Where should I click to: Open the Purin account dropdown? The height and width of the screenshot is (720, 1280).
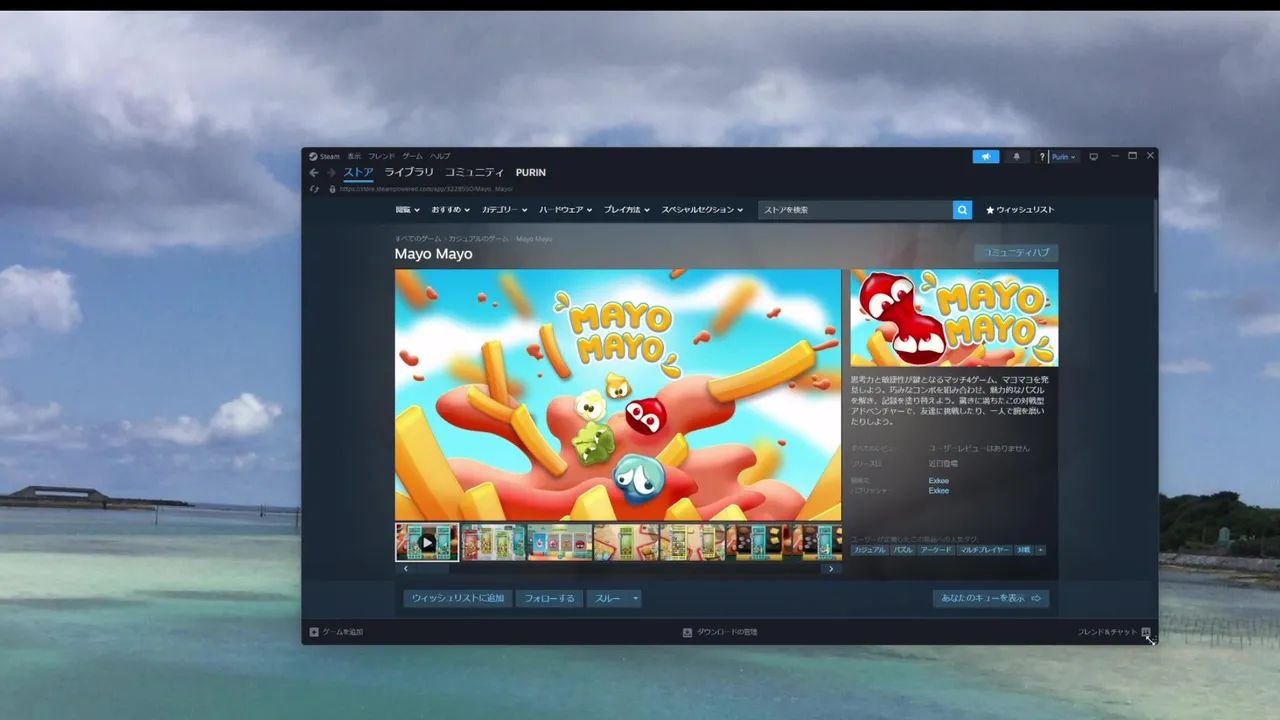(x=1063, y=157)
